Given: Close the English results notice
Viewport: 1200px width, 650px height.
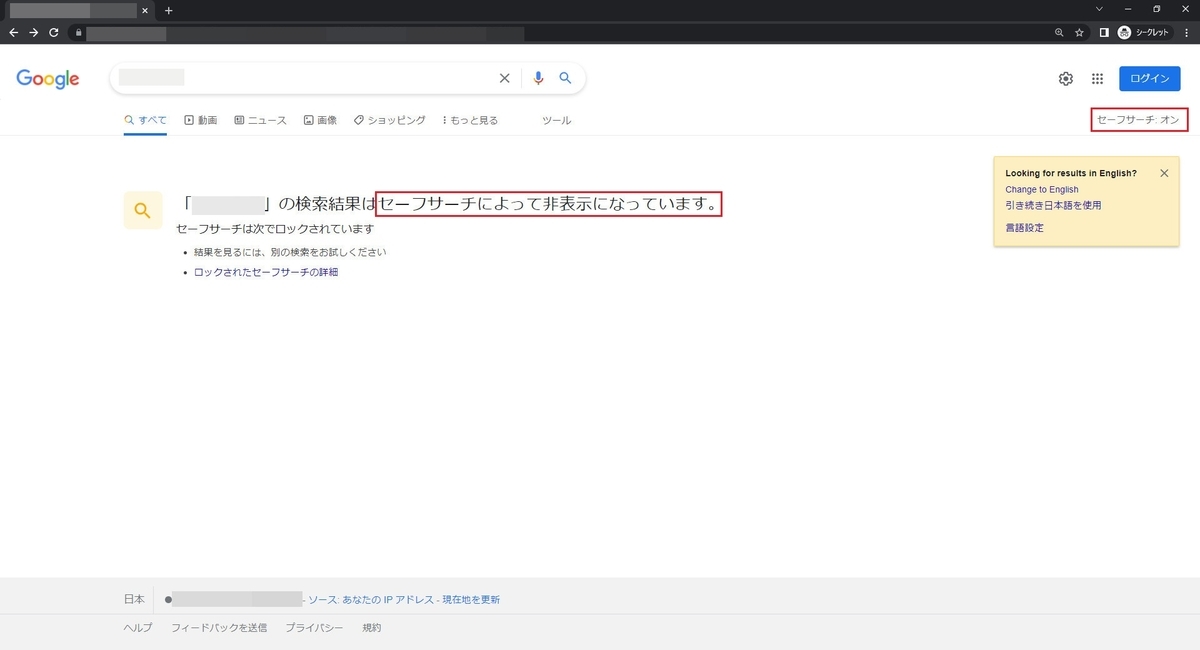Looking at the screenshot, I should (x=1164, y=173).
